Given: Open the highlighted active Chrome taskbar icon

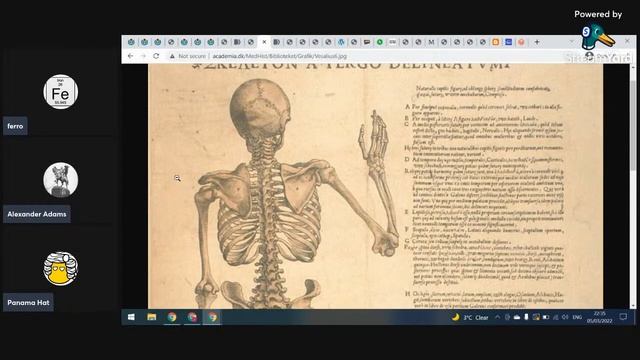Looking at the screenshot, I should [213, 317].
